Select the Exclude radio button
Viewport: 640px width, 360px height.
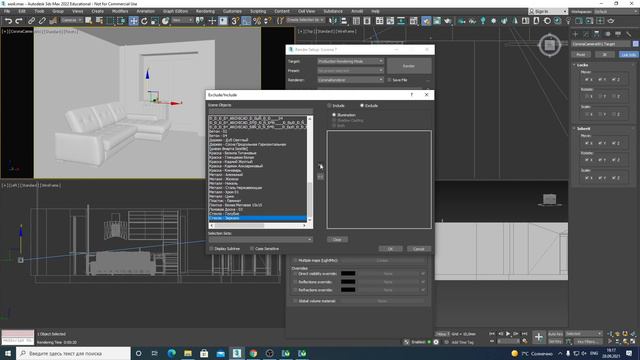(x=362, y=106)
